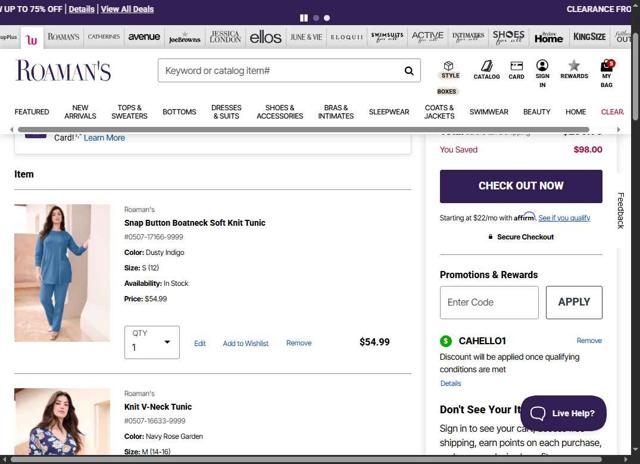Expand the QTY dropdown for Snap Button Tunic
Viewport: 640px width, 464px height.
(152, 342)
